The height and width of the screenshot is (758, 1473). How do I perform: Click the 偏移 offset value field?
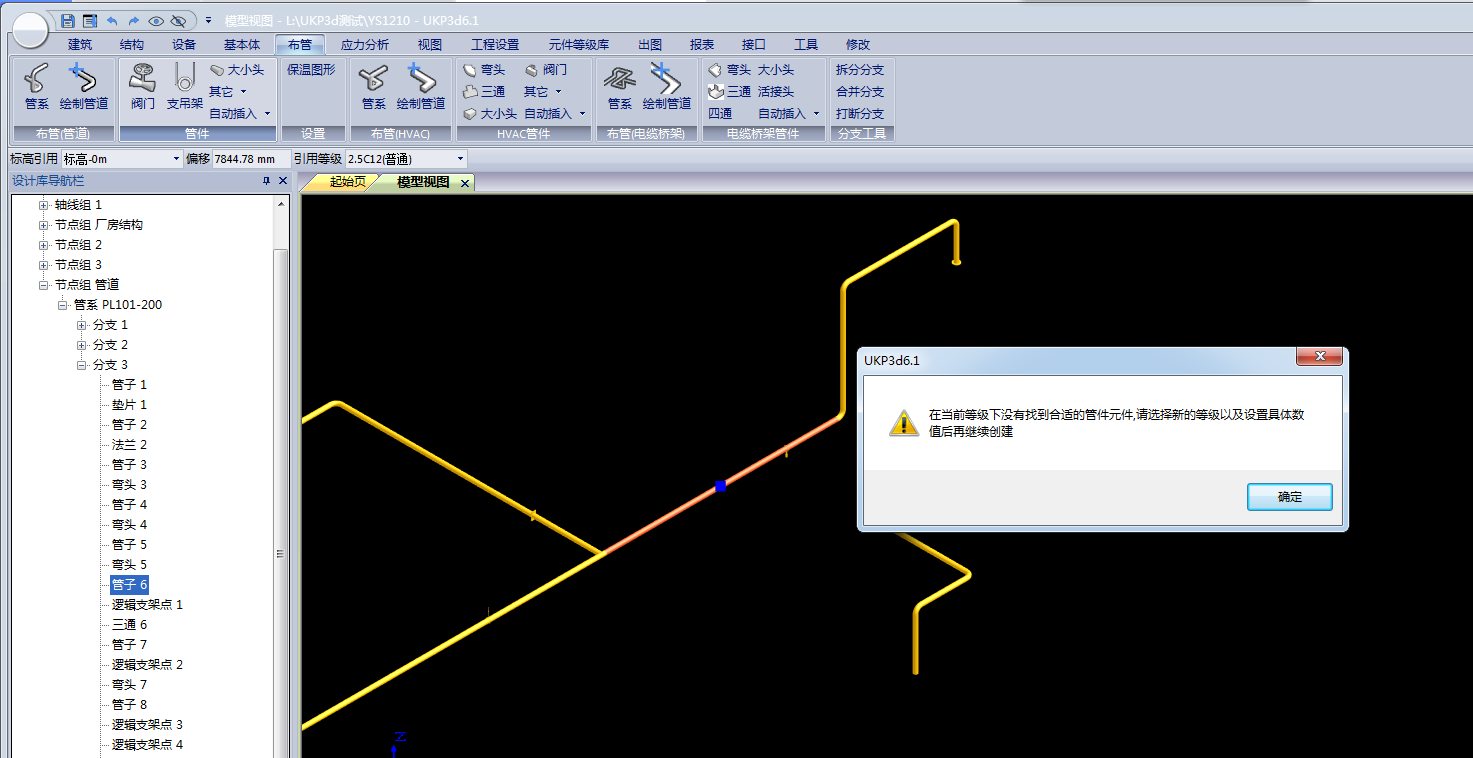click(x=250, y=159)
